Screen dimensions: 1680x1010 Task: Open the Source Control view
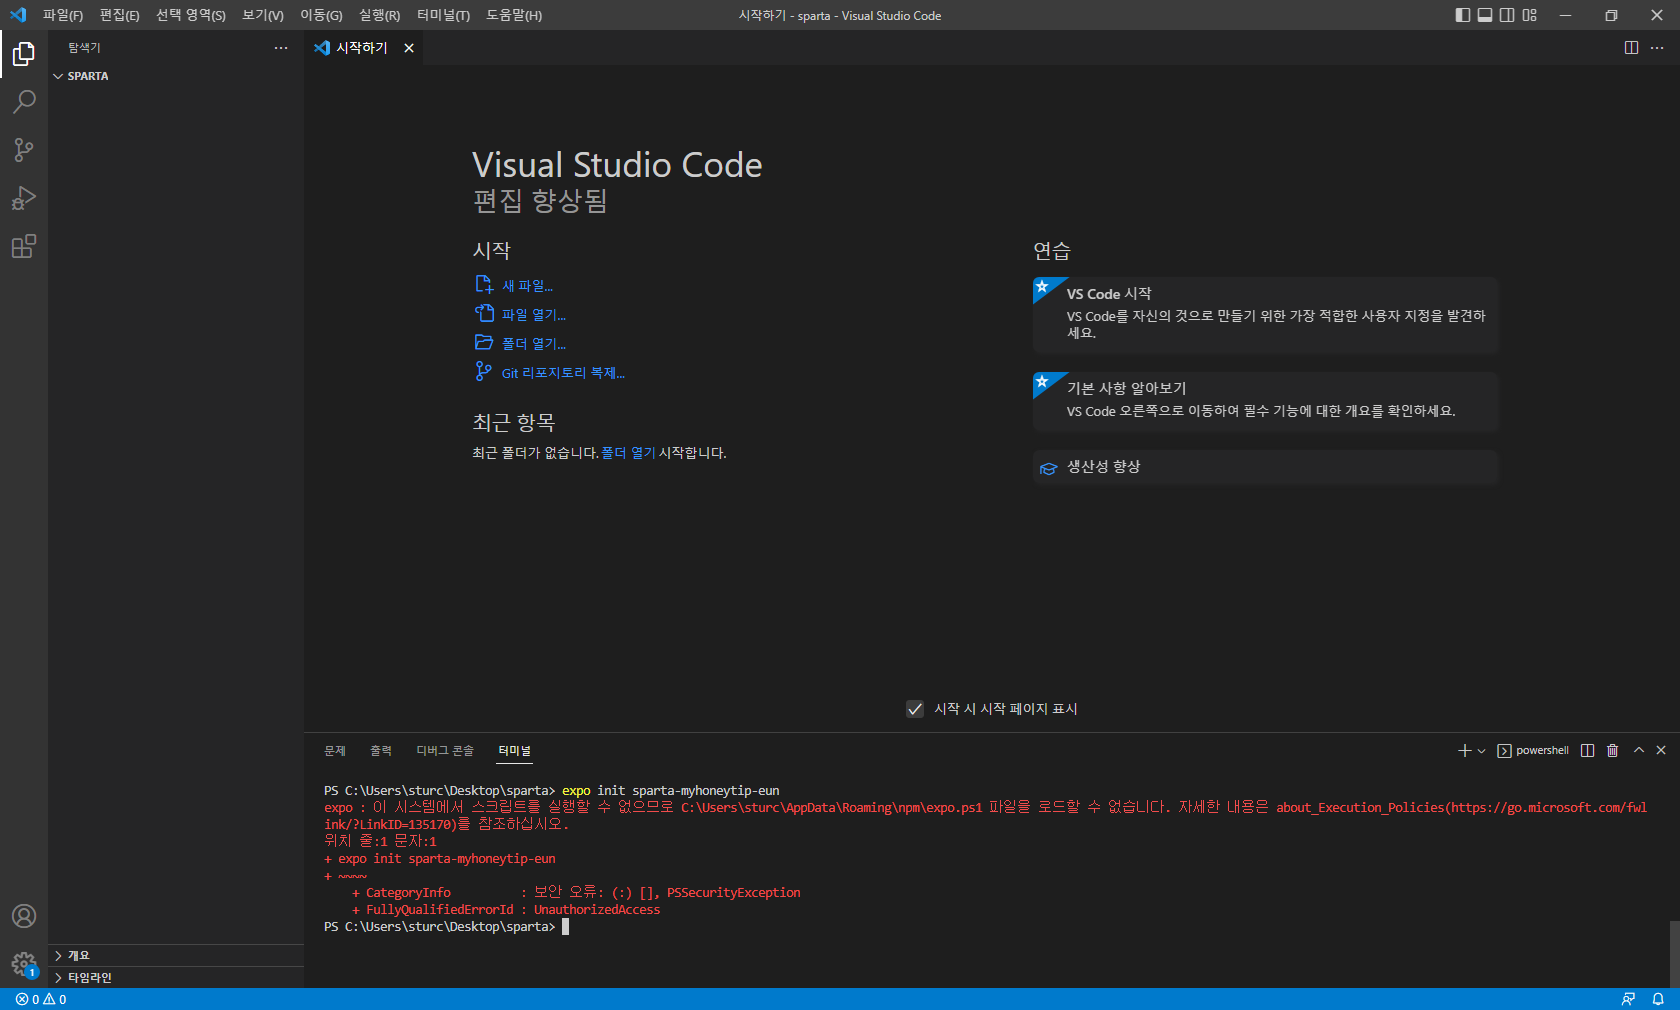pyautogui.click(x=24, y=150)
